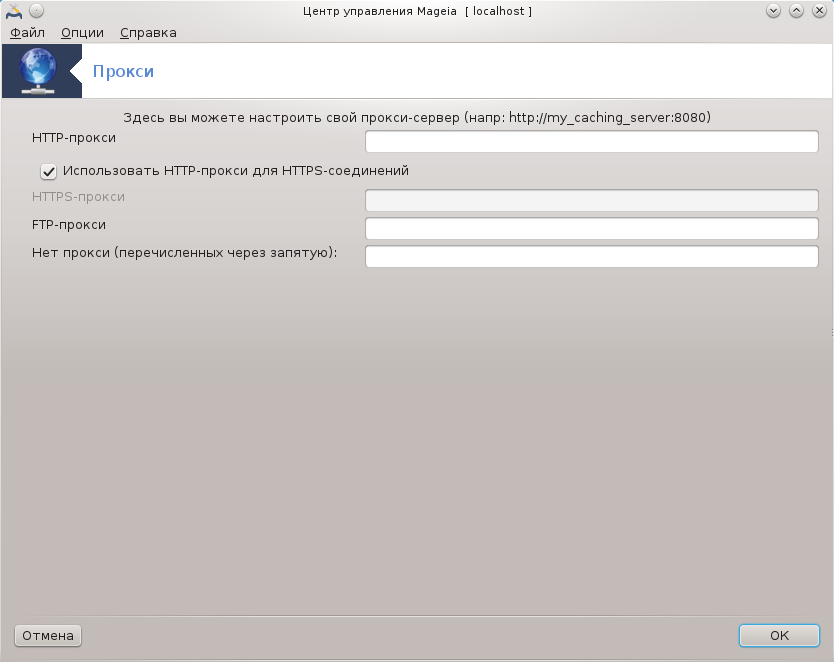
Task: Click the Mageia window menu icon
Action: [x=13, y=11]
